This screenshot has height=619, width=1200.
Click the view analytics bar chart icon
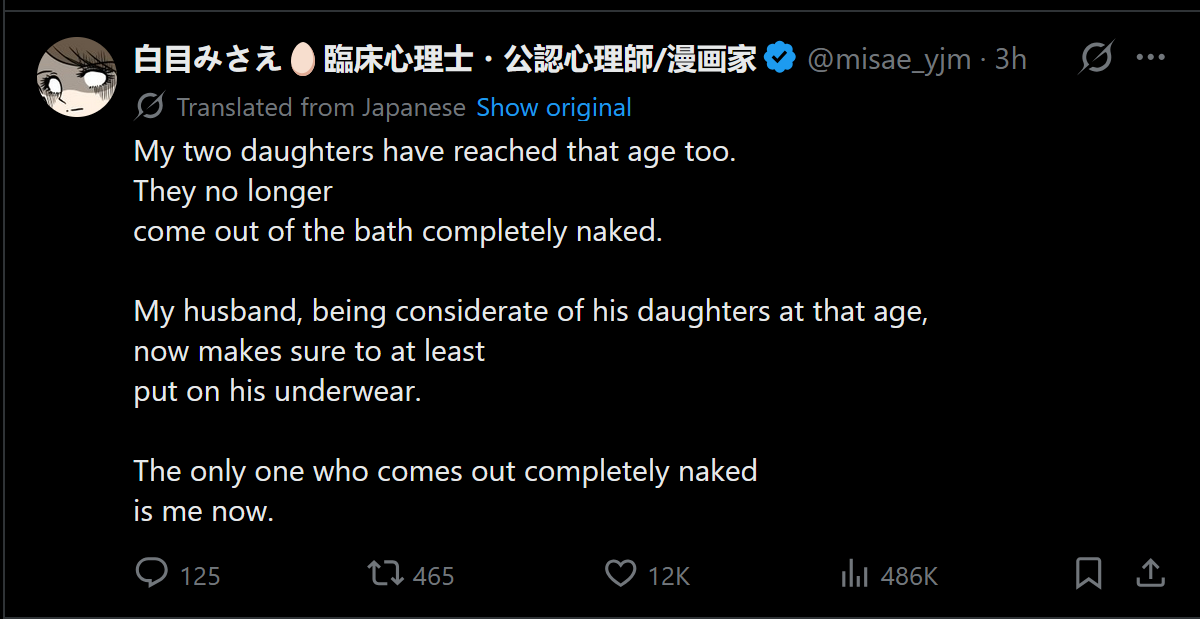[x=854, y=573]
